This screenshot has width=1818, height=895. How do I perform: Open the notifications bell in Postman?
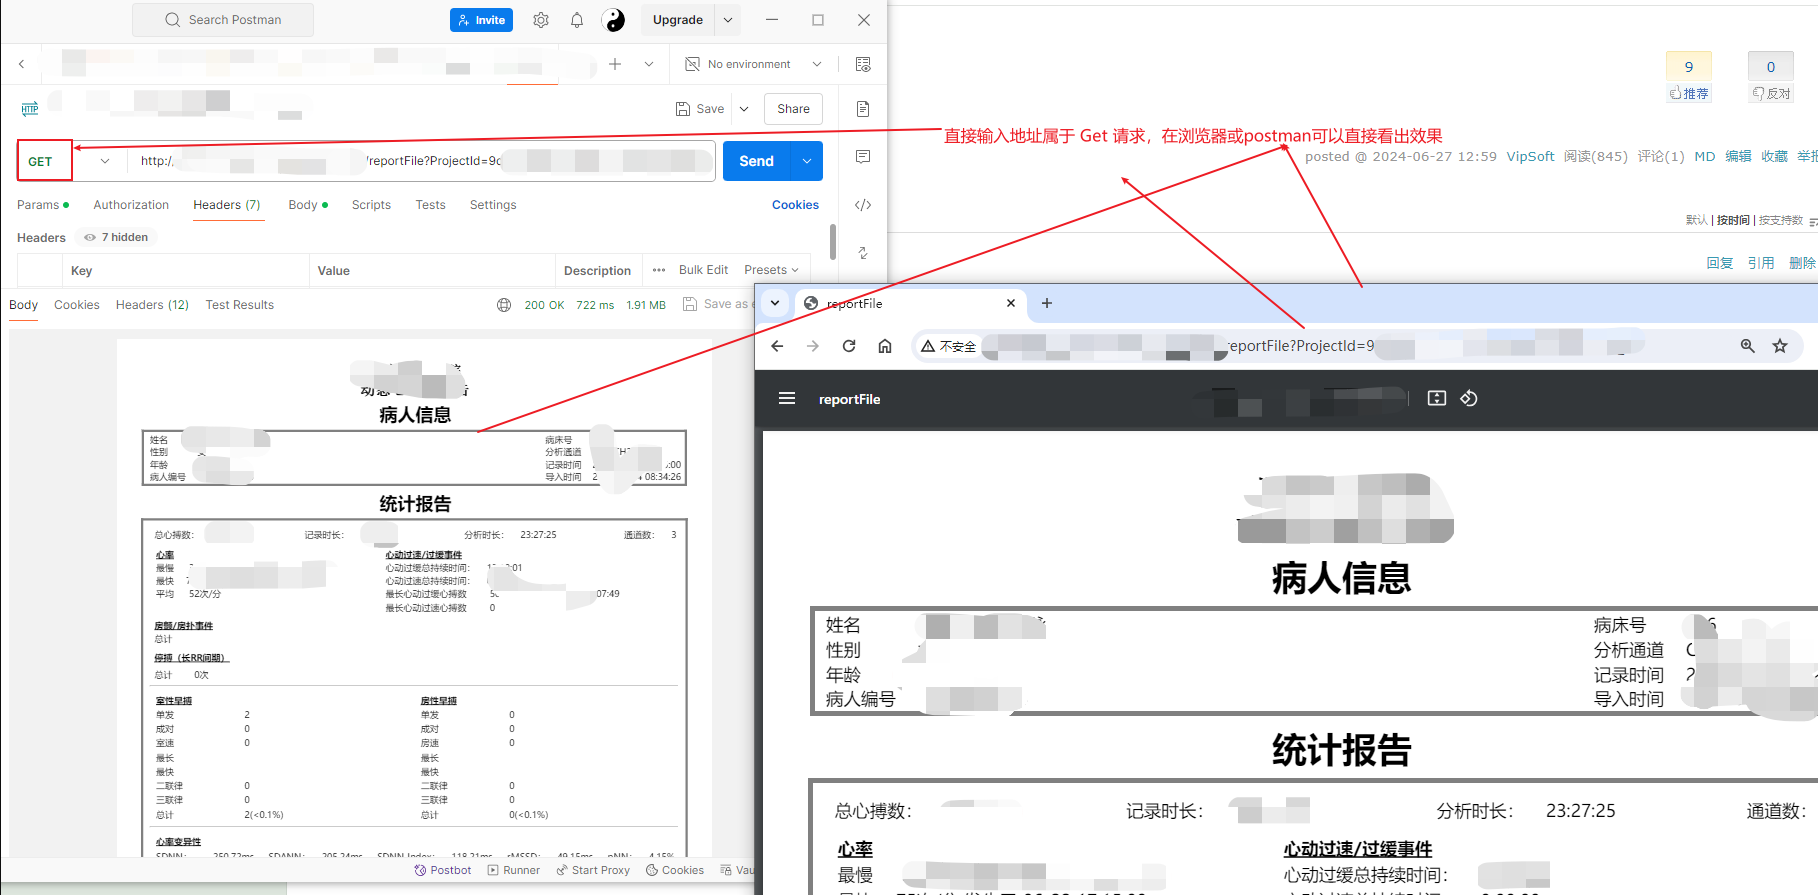click(x=577, y=20)
